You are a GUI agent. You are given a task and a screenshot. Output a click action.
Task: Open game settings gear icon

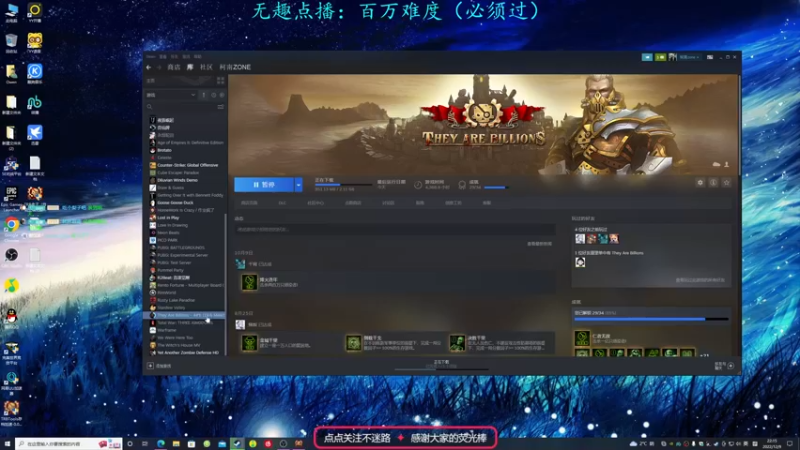(x=700, y=183)
